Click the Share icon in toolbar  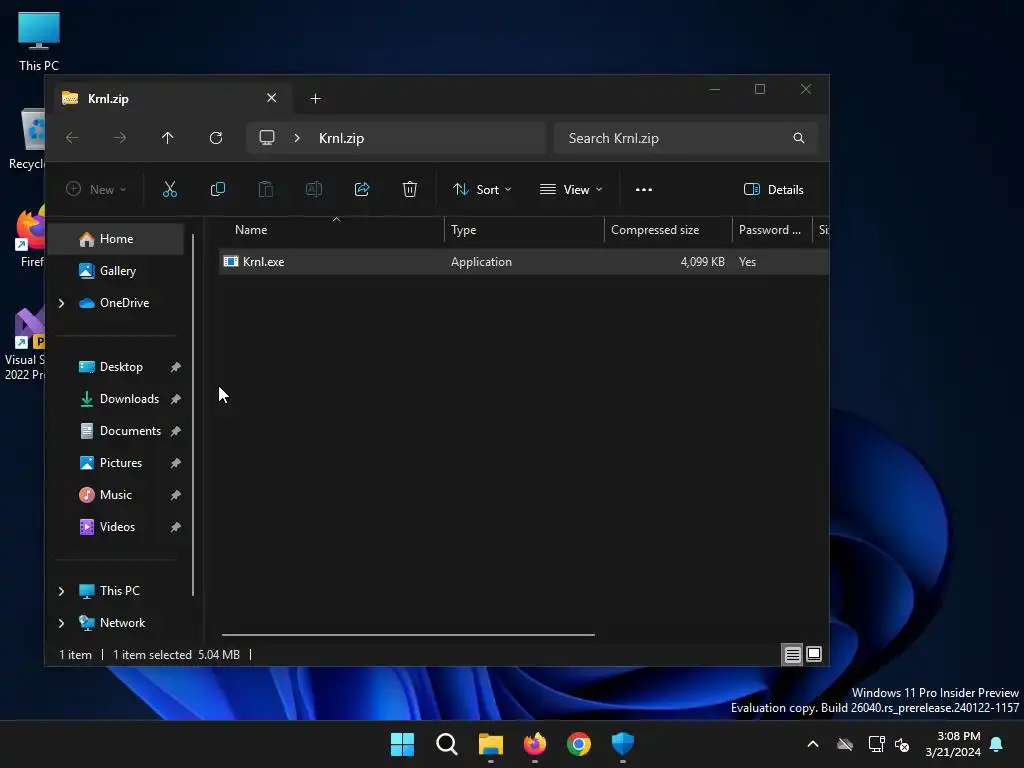[x=362, y=189]
